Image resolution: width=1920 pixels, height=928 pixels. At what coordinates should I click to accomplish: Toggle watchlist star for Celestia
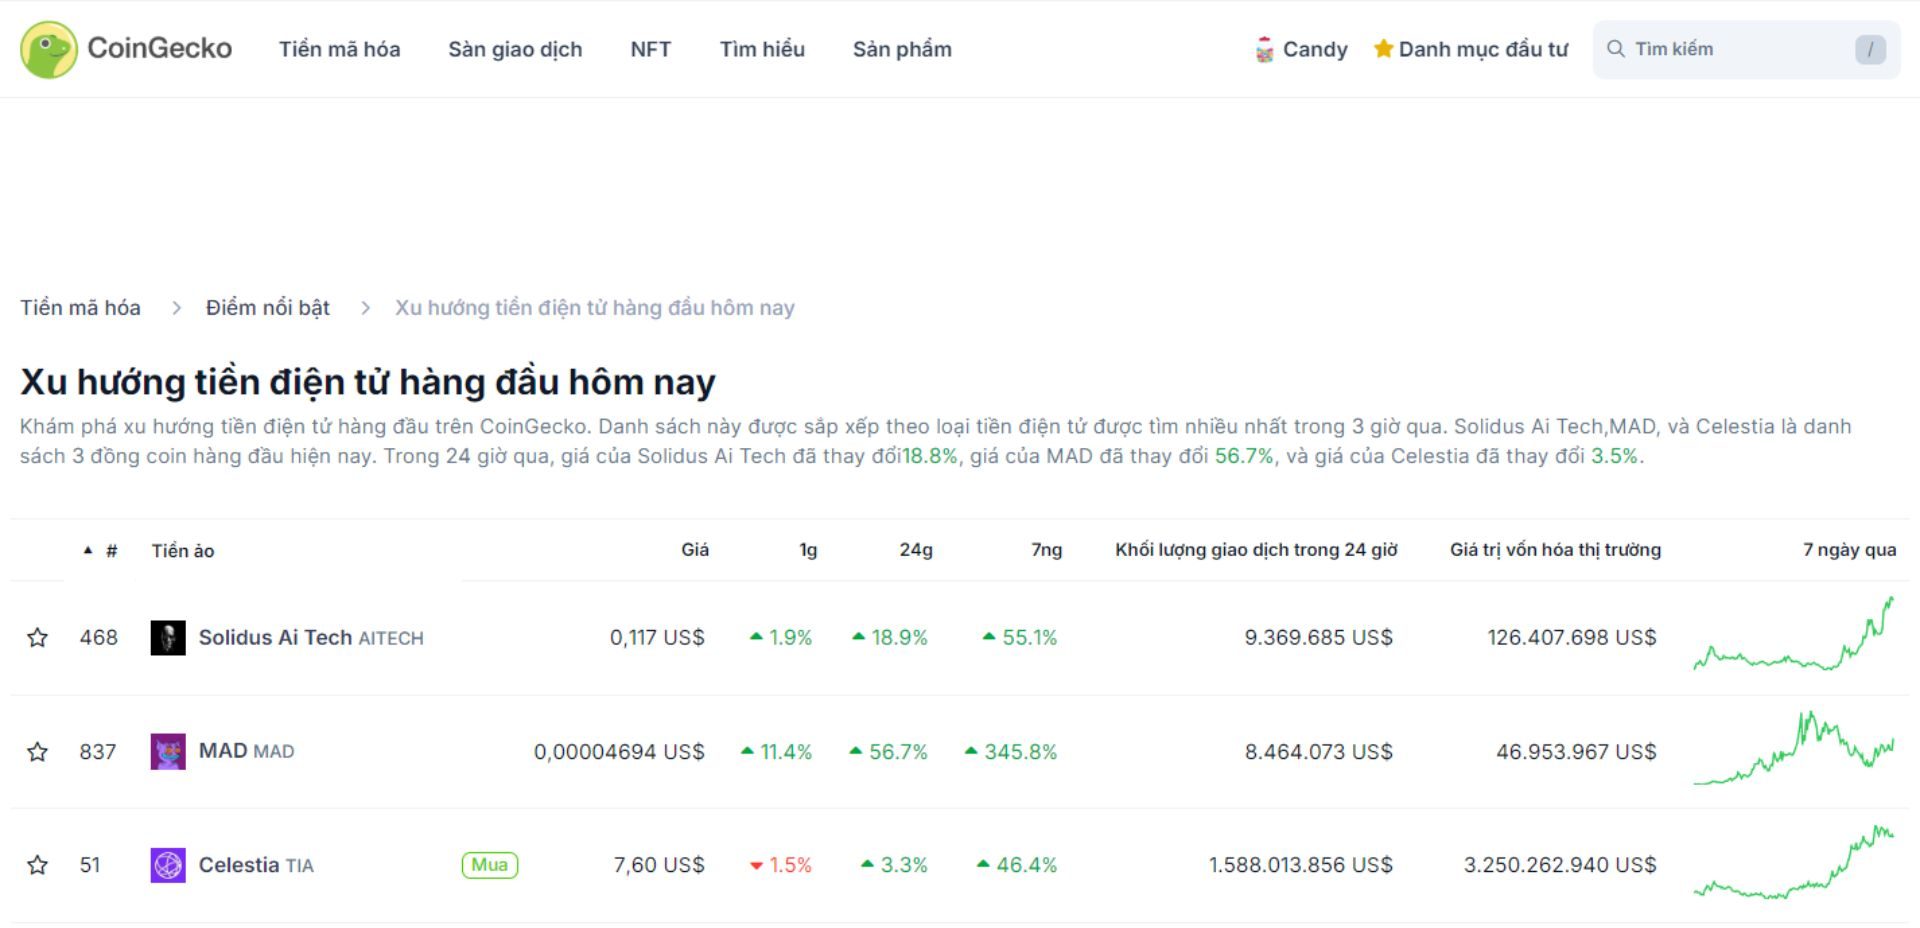tap(38, 865)
